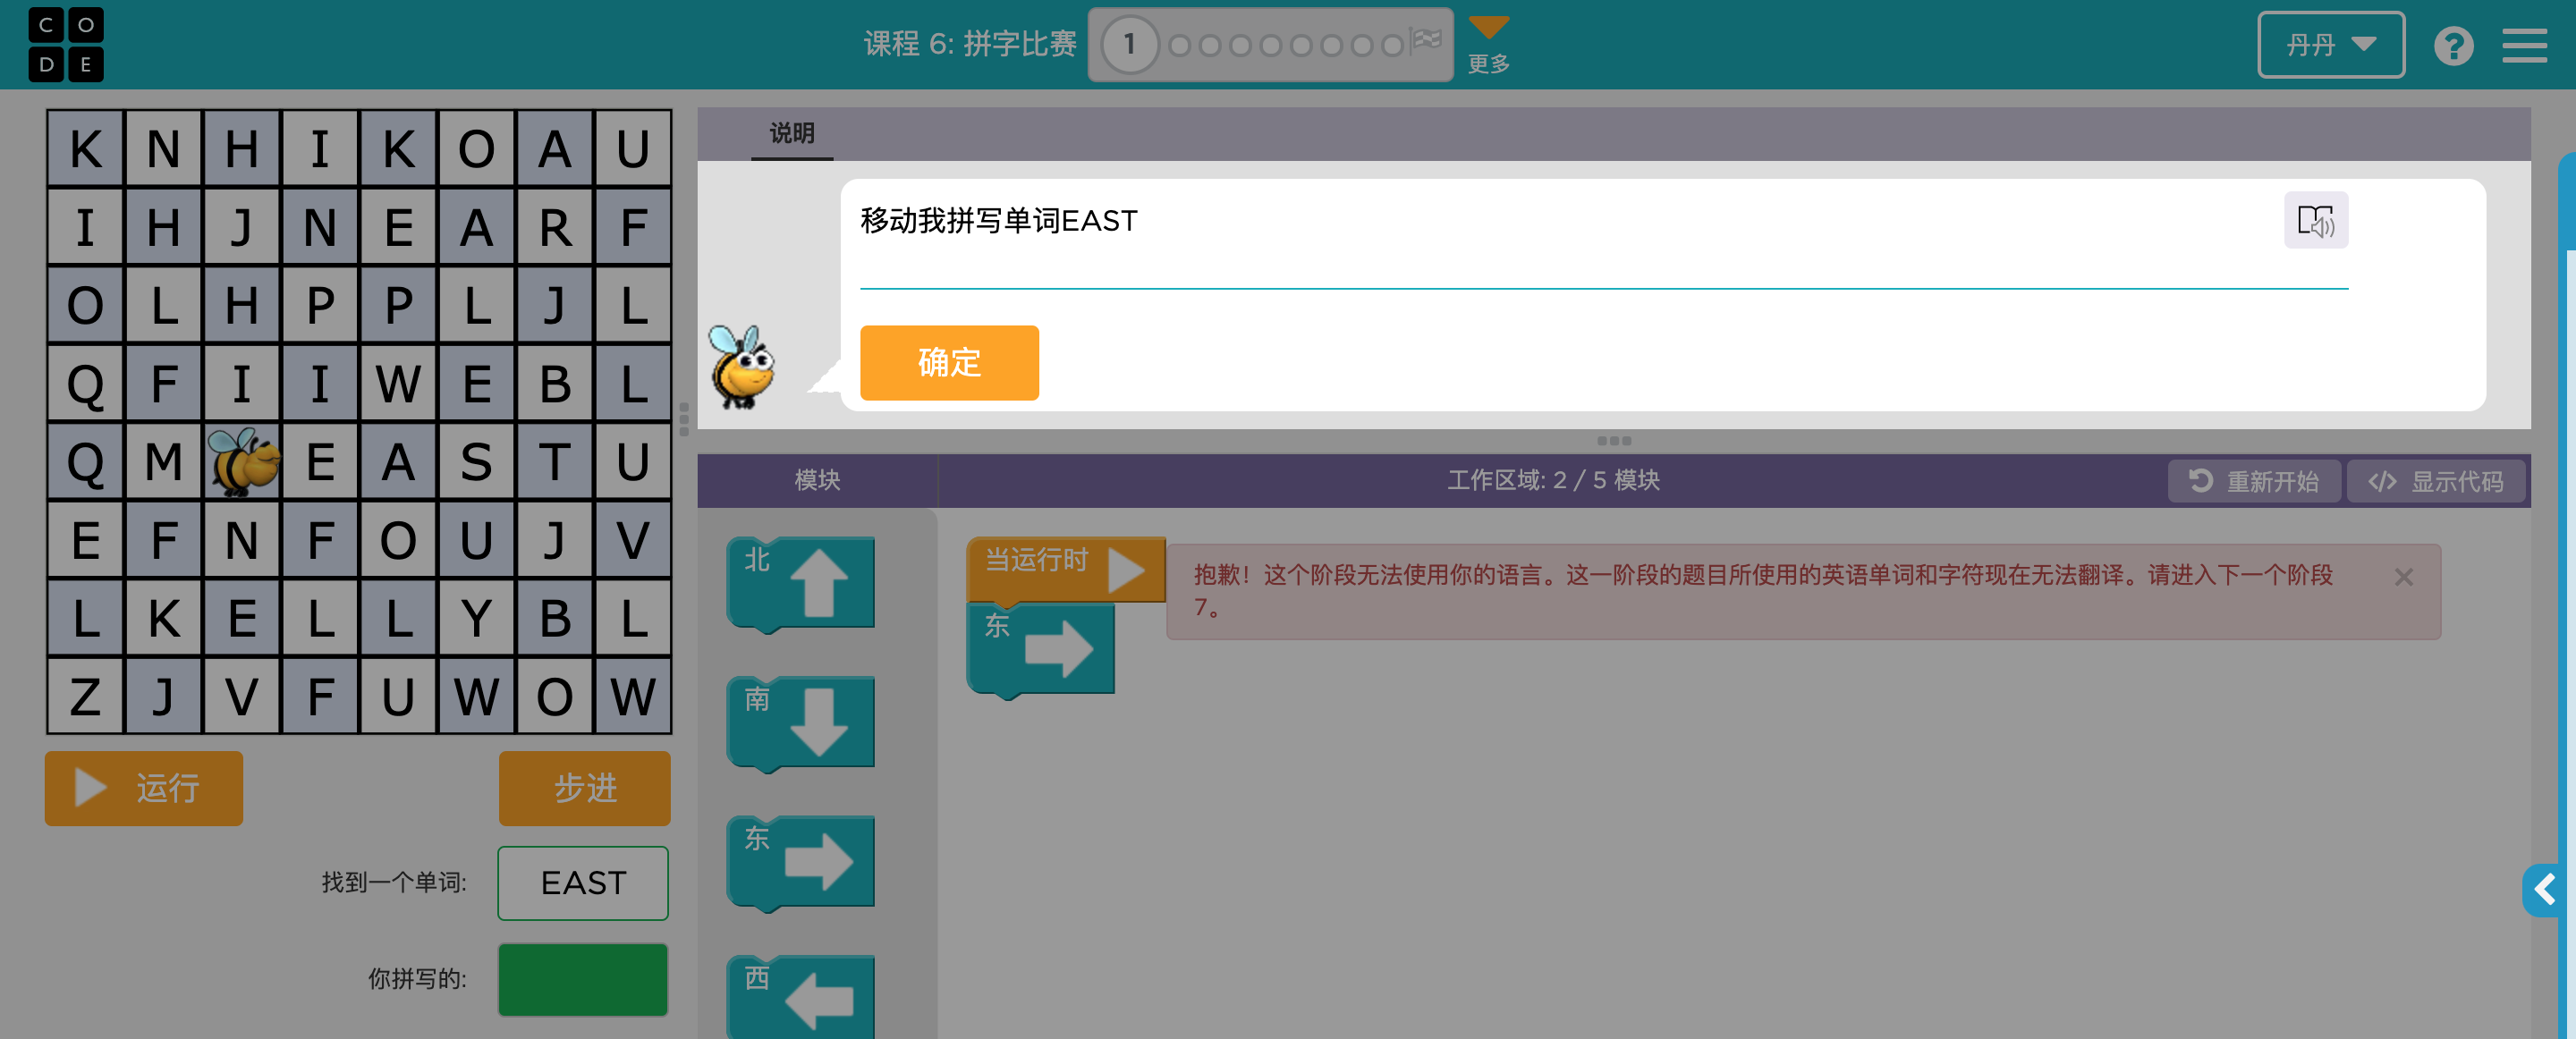Go to the second level bubble
Image resolution: width=2576 pixels, height=1039 pixels.
1180,45
